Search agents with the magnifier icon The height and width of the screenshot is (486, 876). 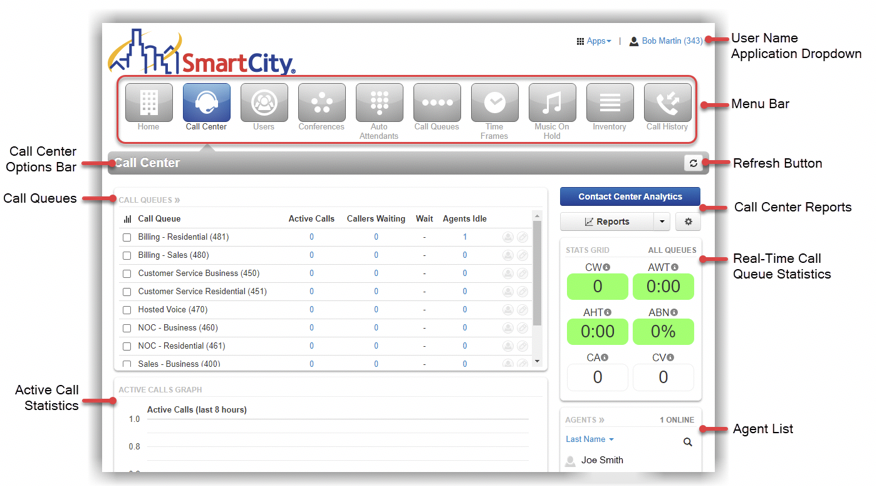pos(688,441)
